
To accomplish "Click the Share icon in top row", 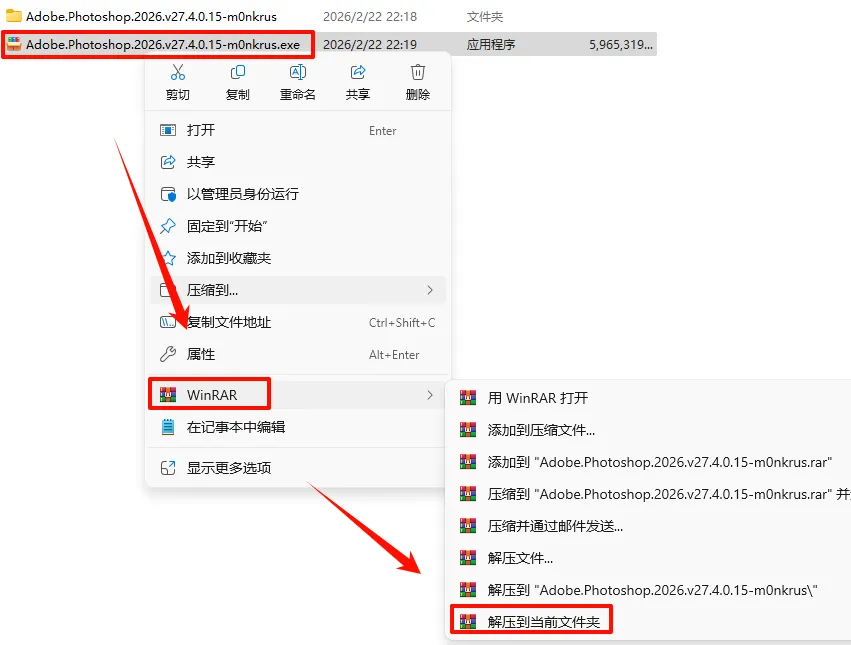I will 358,72.
